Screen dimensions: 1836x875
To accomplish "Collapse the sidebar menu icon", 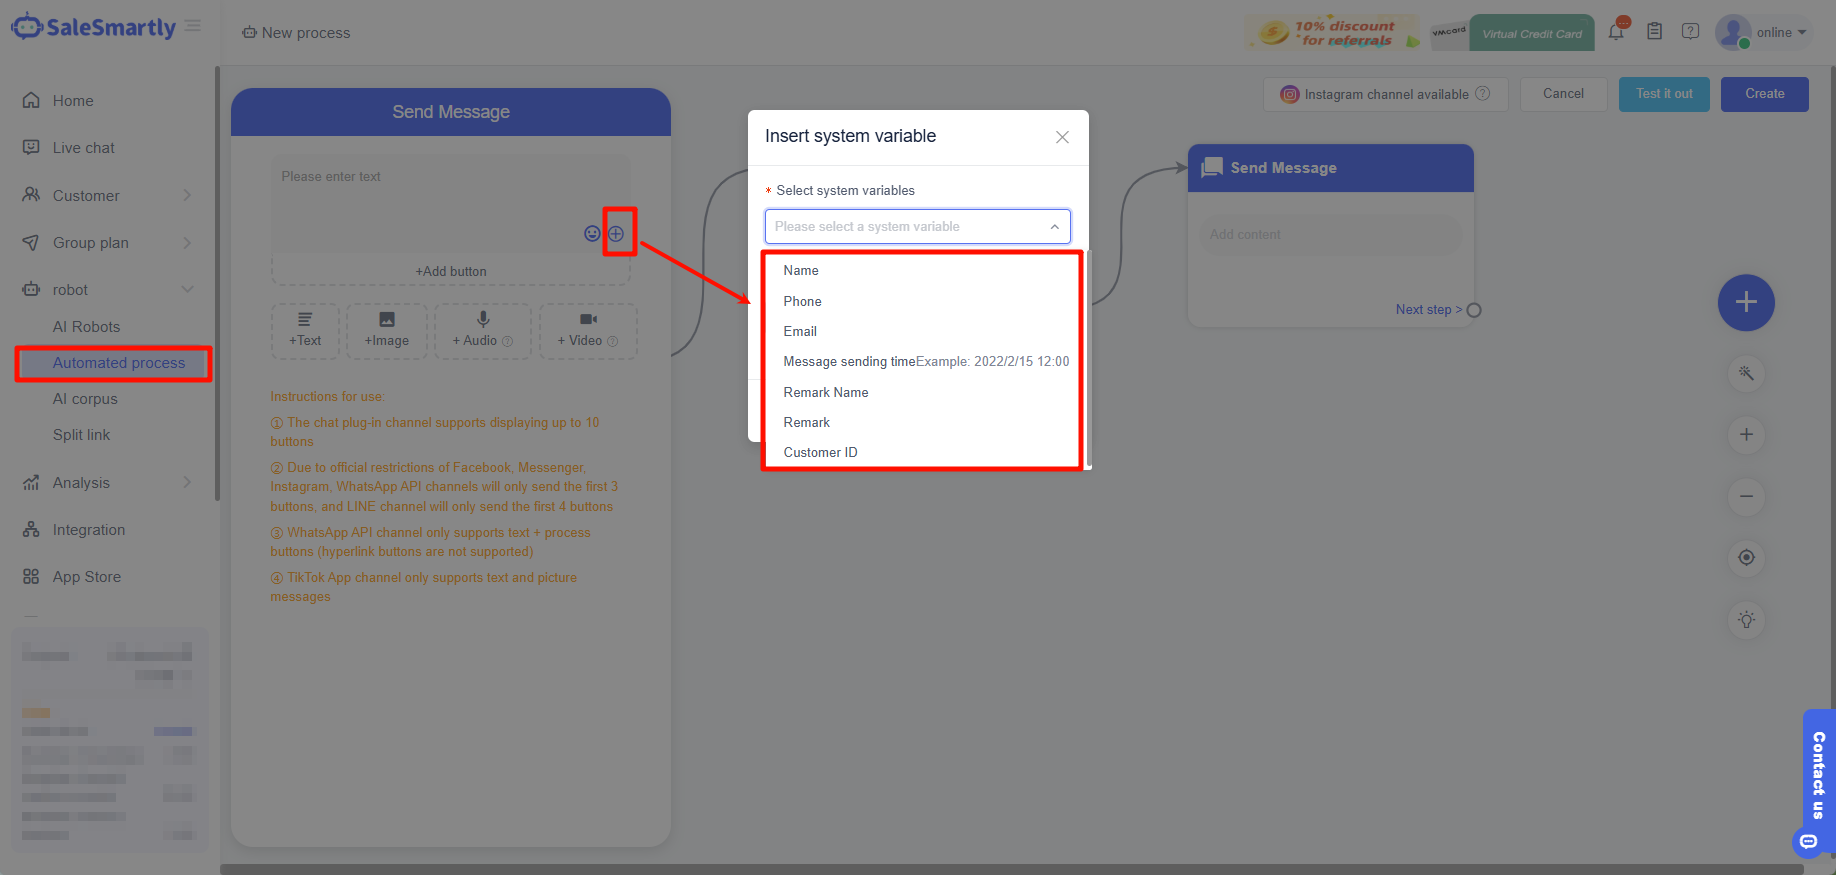I will pyautogui.click(x=193, y=26).
